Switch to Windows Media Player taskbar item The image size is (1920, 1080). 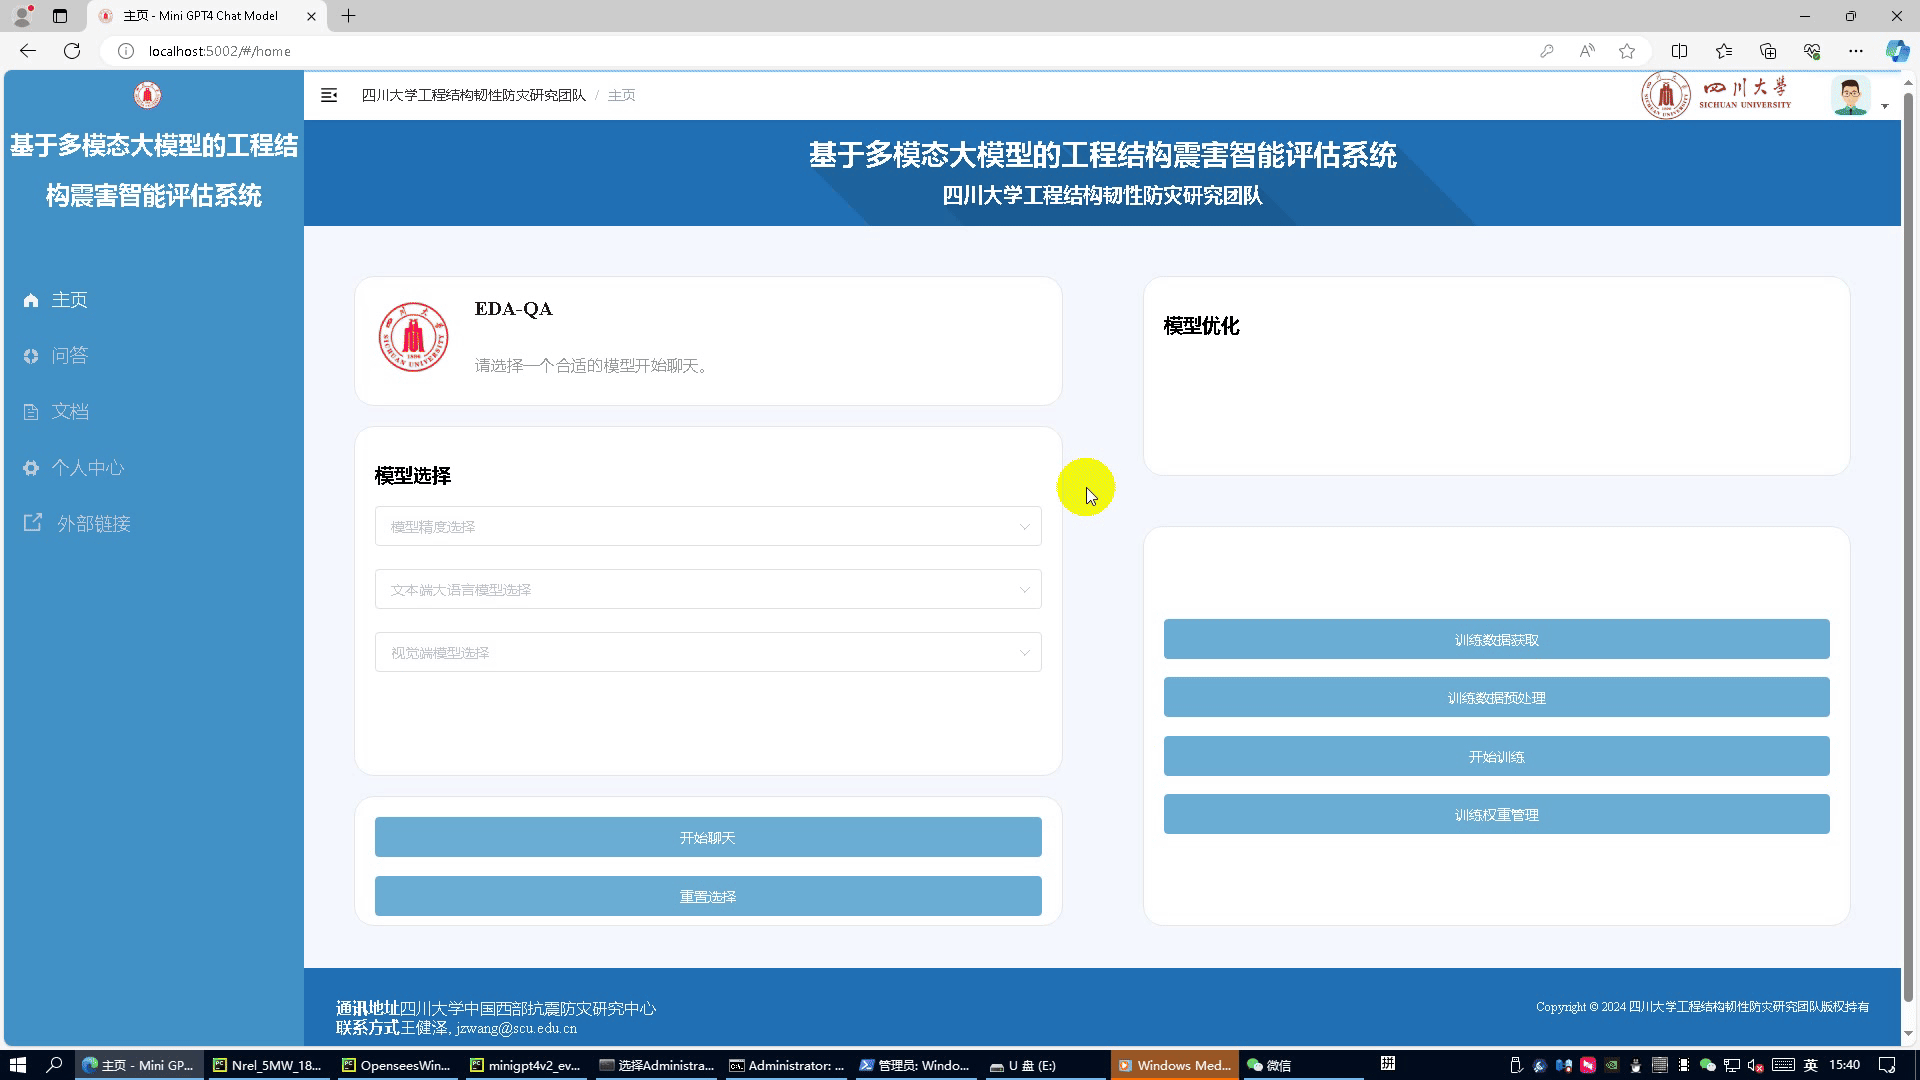click(x=1174, y=1065)
